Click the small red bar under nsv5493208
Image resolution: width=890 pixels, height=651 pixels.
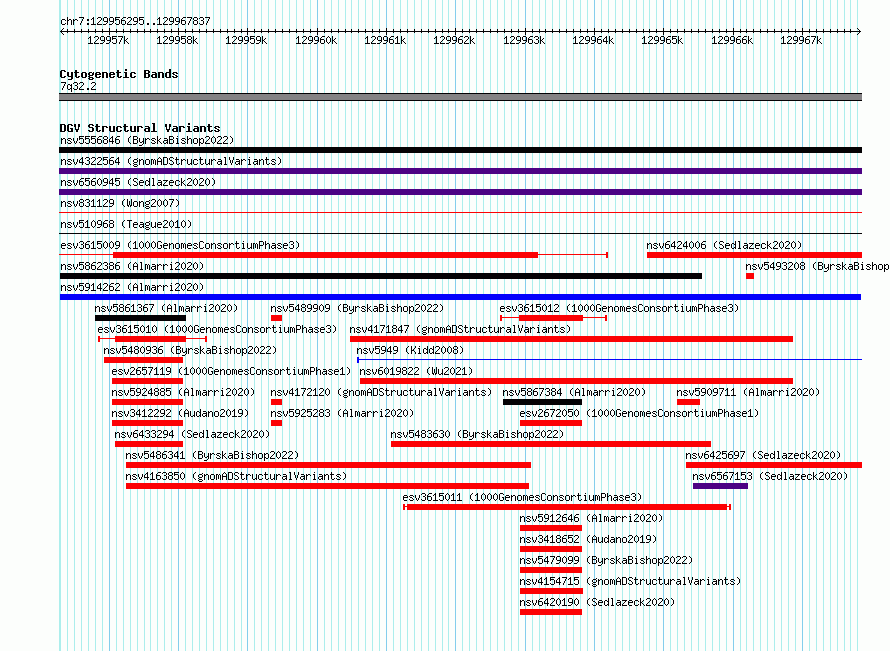750,276
